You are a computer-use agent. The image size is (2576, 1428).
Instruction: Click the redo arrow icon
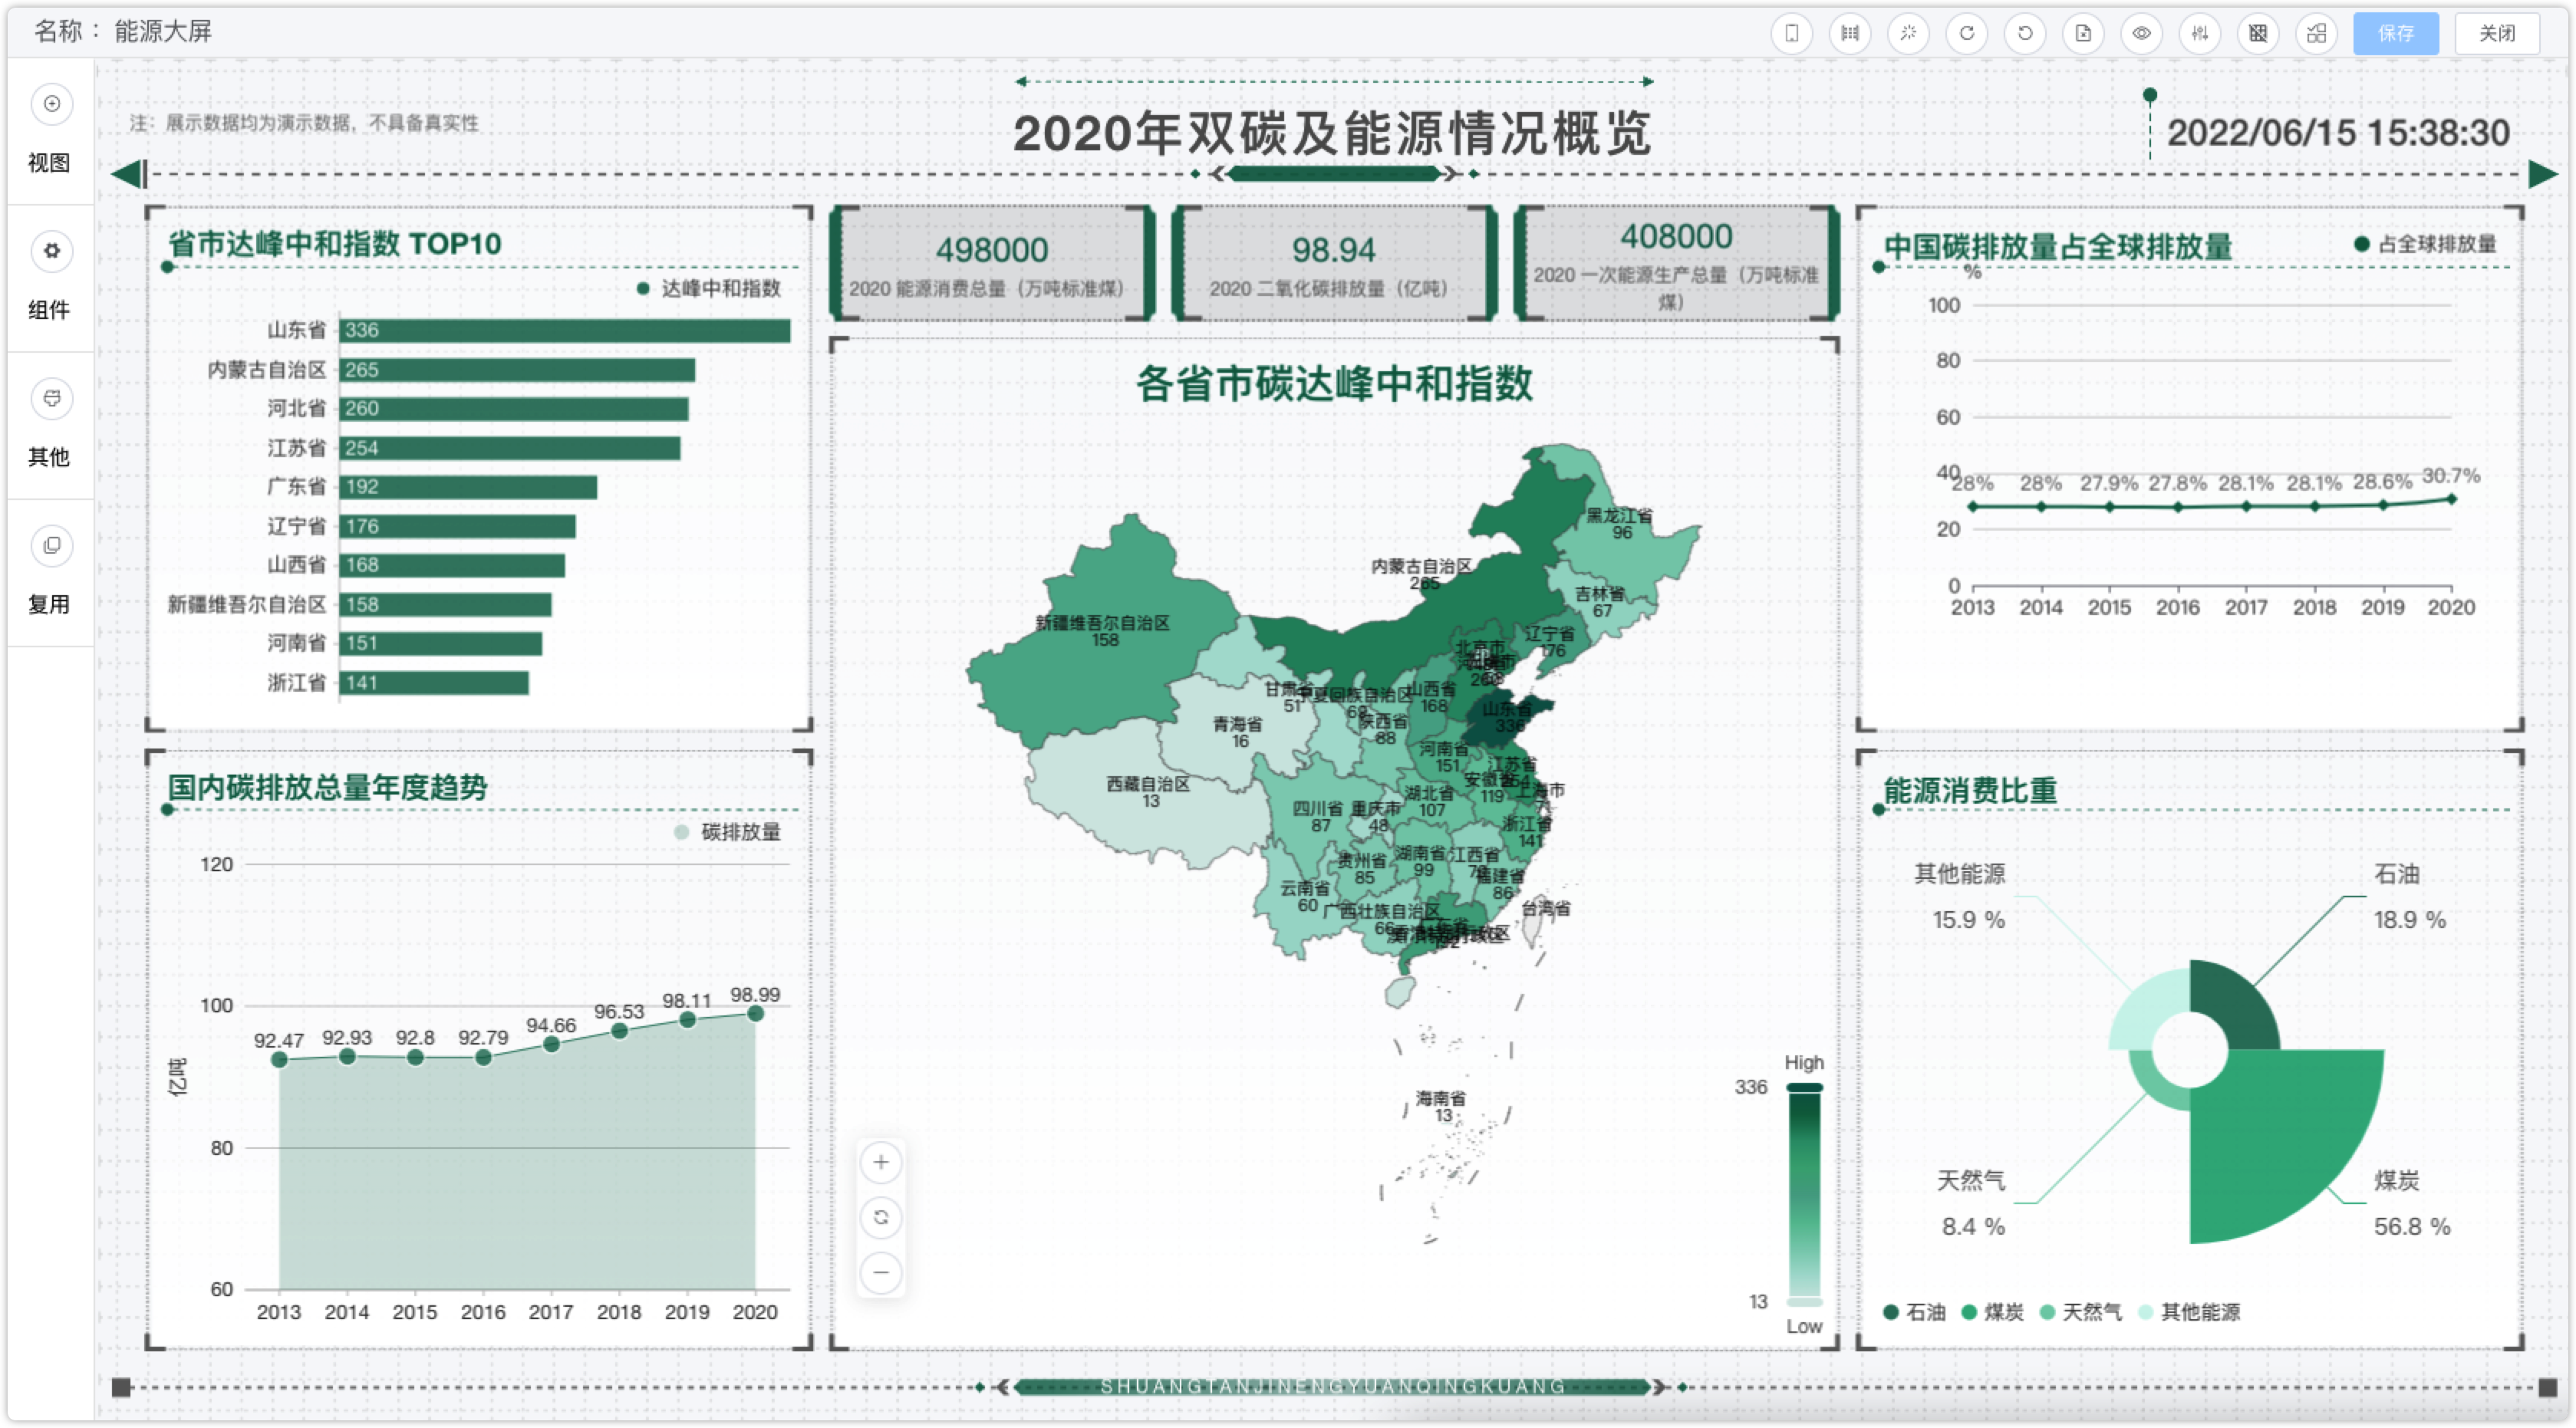coord(1967,33)
